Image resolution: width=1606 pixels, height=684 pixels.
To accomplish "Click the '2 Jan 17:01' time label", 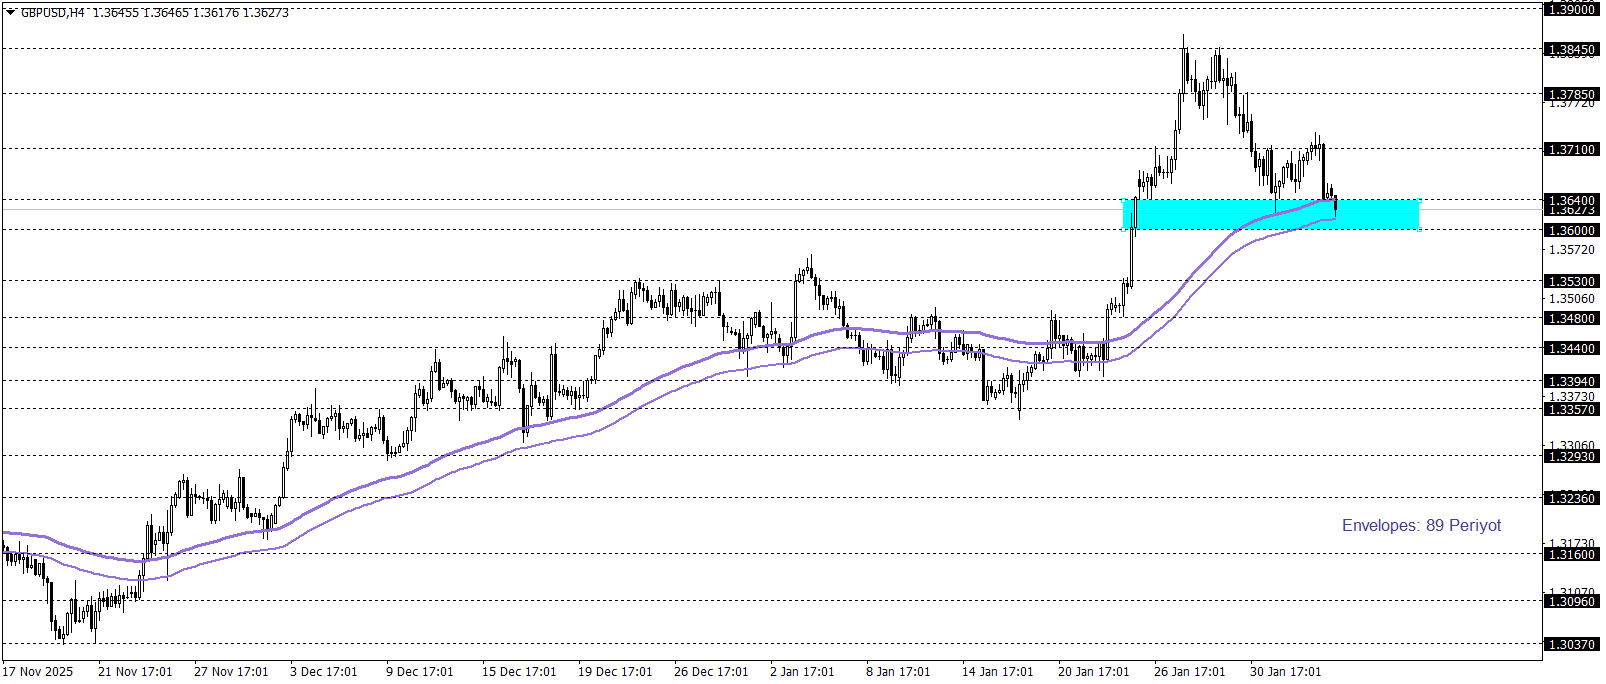I will [x=802, y=671].
